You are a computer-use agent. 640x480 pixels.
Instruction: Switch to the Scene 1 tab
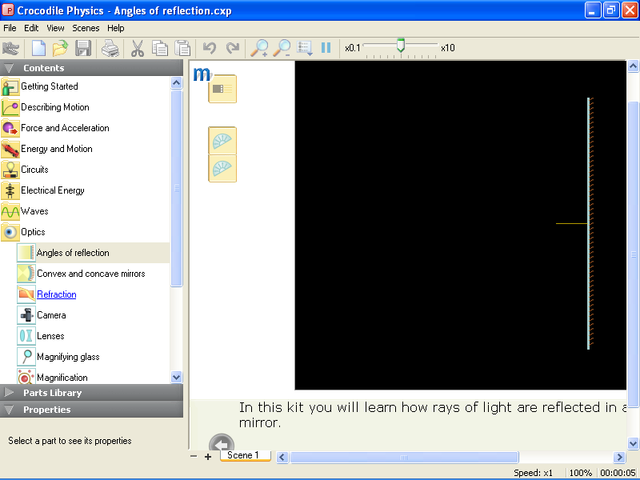click(245, 456)
